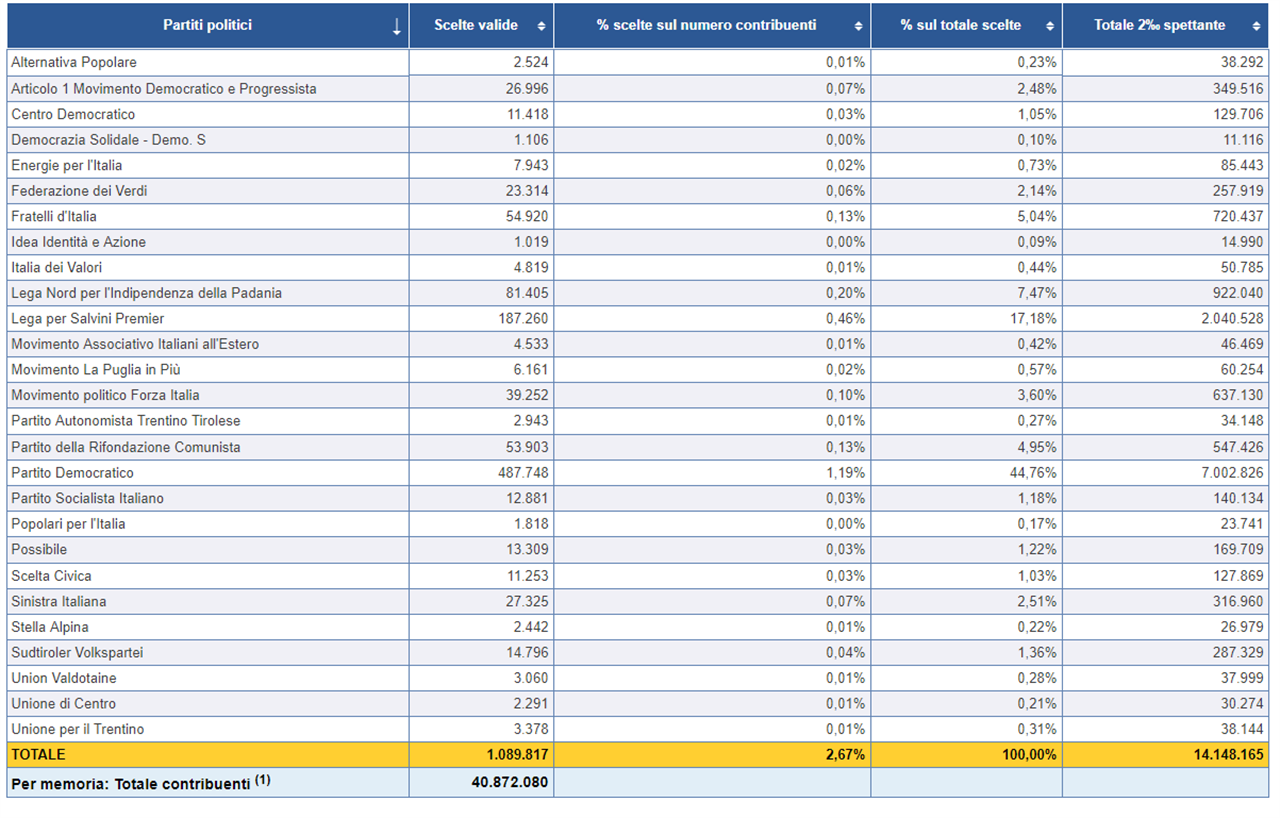Click the total percentage 2,67%
The image size is (1280, 818).
coord(846,755)
